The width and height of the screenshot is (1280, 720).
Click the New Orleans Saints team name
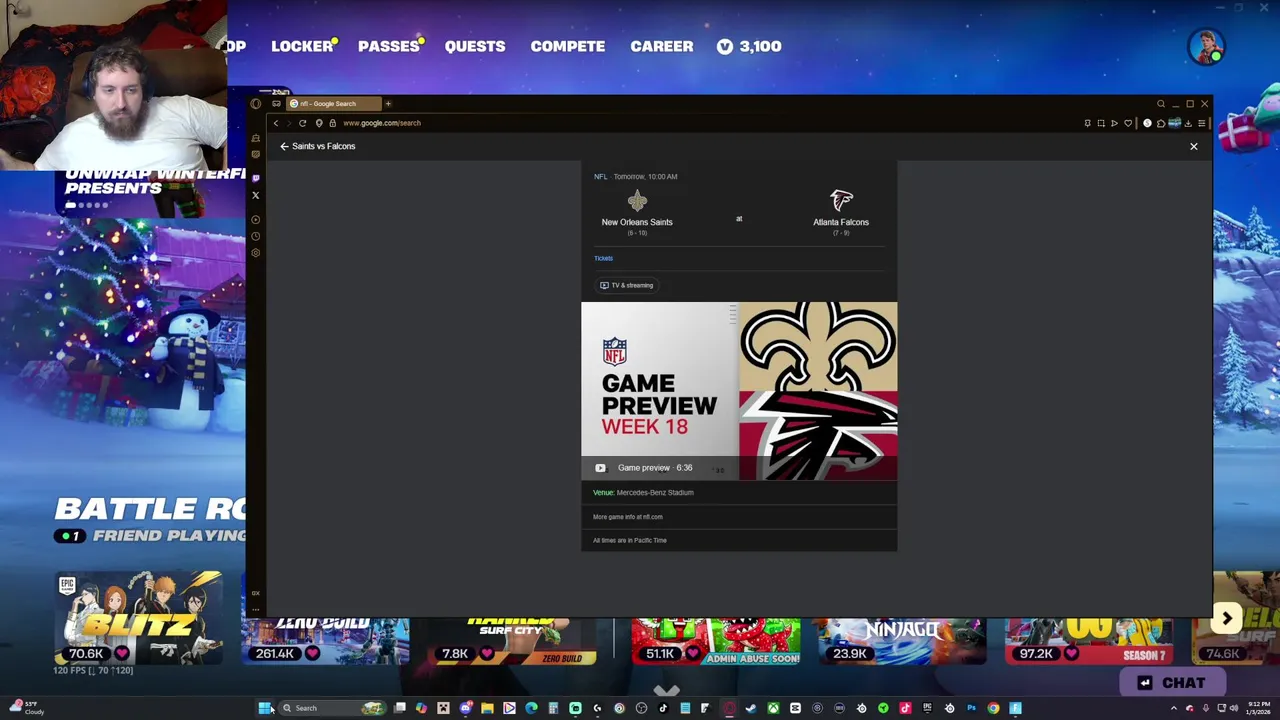pyautogui.click(x=637, y=222)
